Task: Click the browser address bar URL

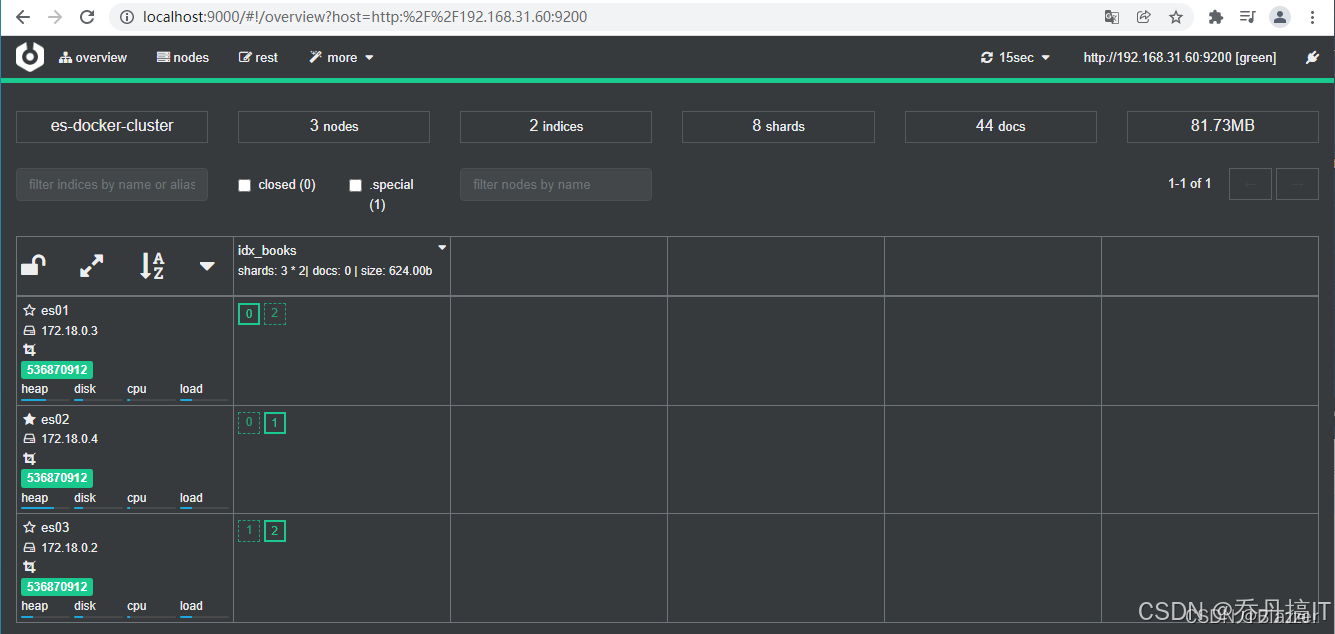Action: pyautogui.click(x=365, y=17)
